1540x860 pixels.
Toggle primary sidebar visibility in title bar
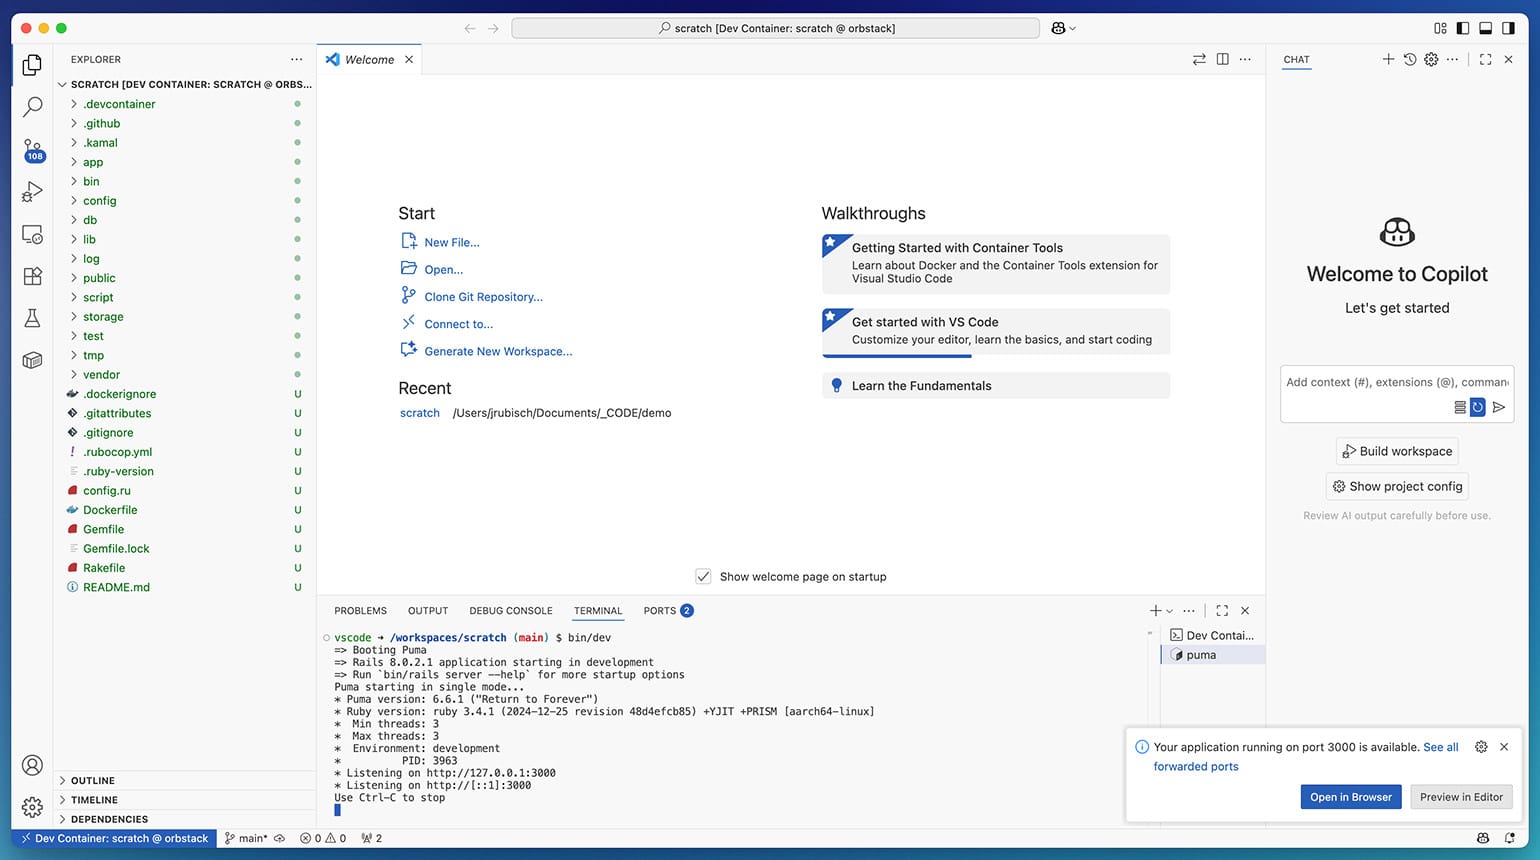[1463, 28]
